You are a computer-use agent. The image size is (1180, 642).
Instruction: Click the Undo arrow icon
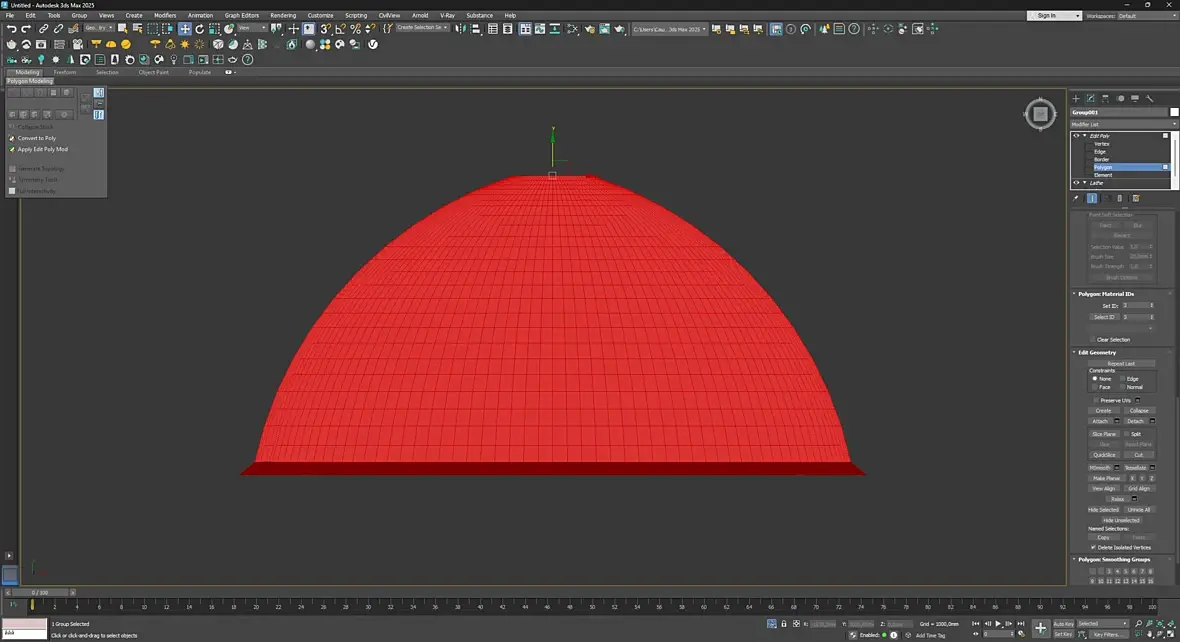coord(11,29)
